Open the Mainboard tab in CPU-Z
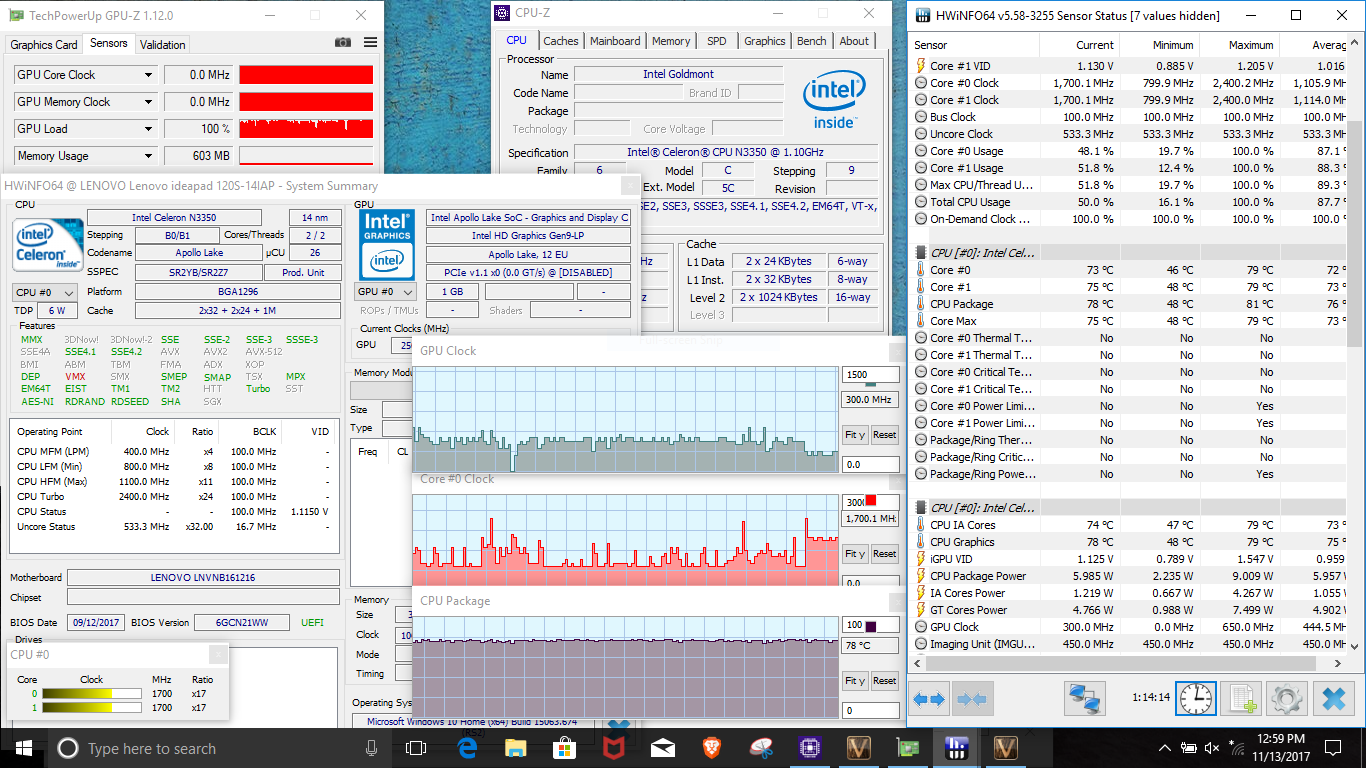Image resolution: width=1366 pixels, height=768 pixels. pos(615,41)
